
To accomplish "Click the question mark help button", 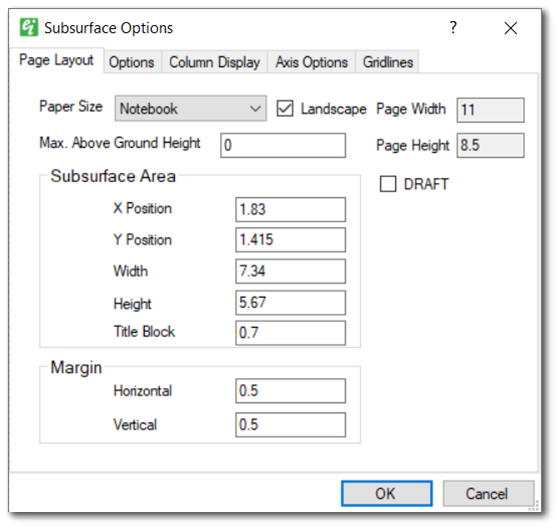I will point(453,27).
